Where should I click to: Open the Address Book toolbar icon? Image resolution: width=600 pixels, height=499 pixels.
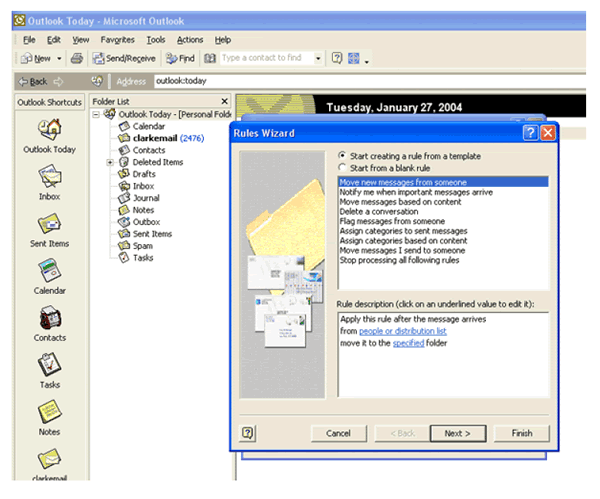coord(210,58)
